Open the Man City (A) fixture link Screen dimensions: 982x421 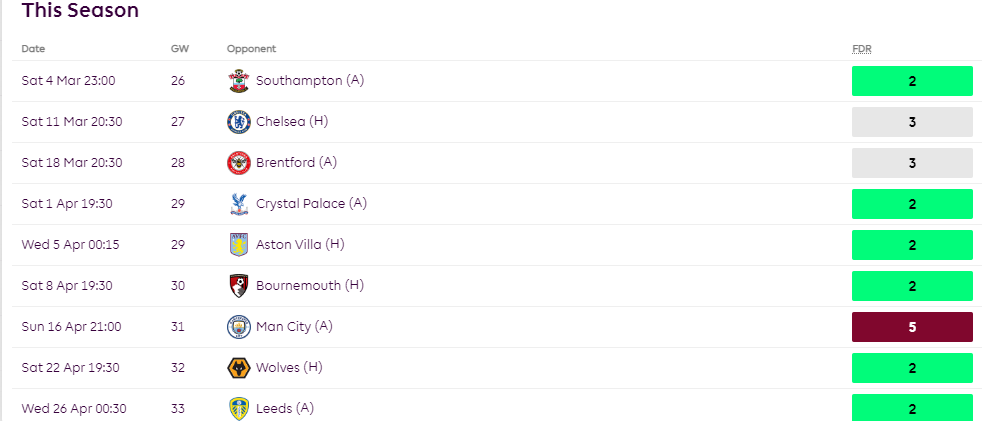pyautogui.click(x=294, y=326)
